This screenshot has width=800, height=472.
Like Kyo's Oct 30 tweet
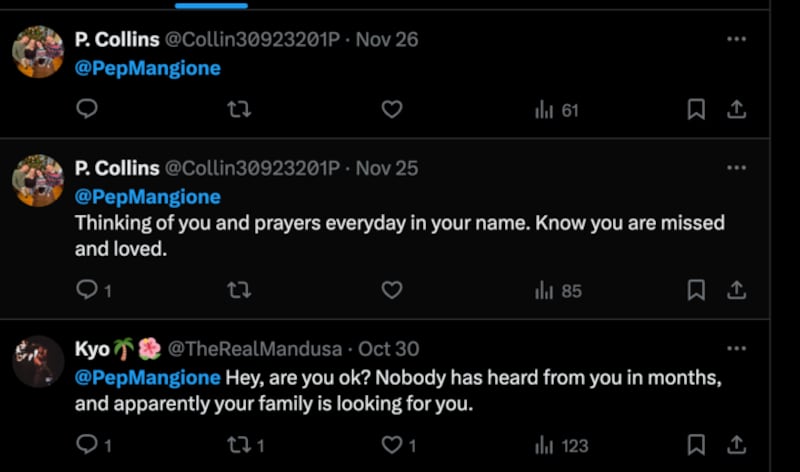click(392, 445)
